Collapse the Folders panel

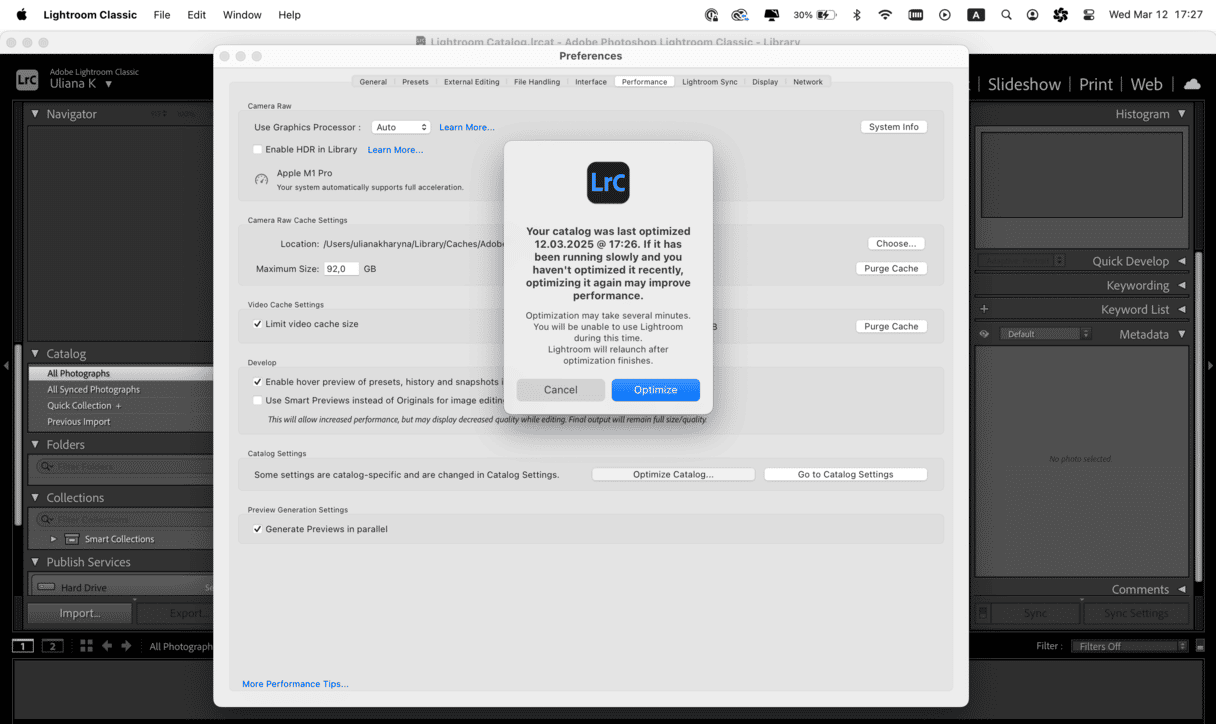coord(35,444)
